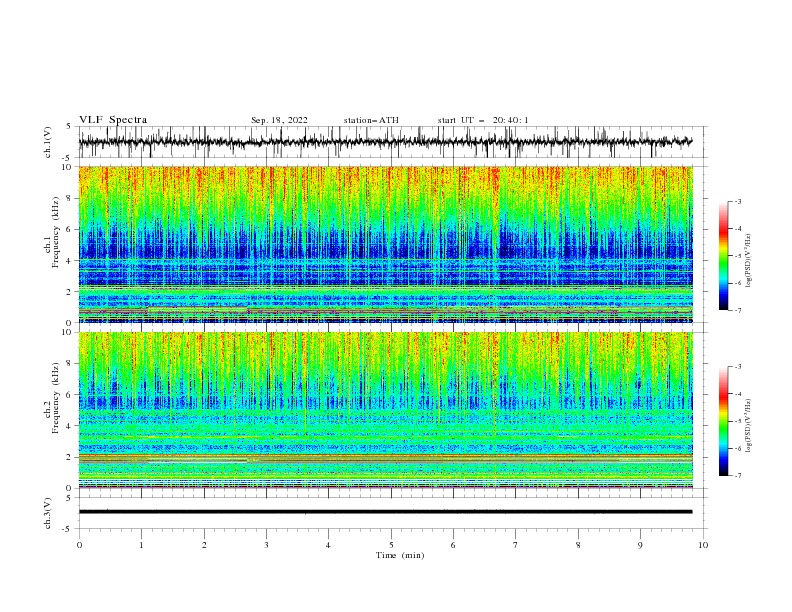Click the ch.1 "Frequency (kHz)" axis label
This screenshot has width=792, height=612.
56,233
